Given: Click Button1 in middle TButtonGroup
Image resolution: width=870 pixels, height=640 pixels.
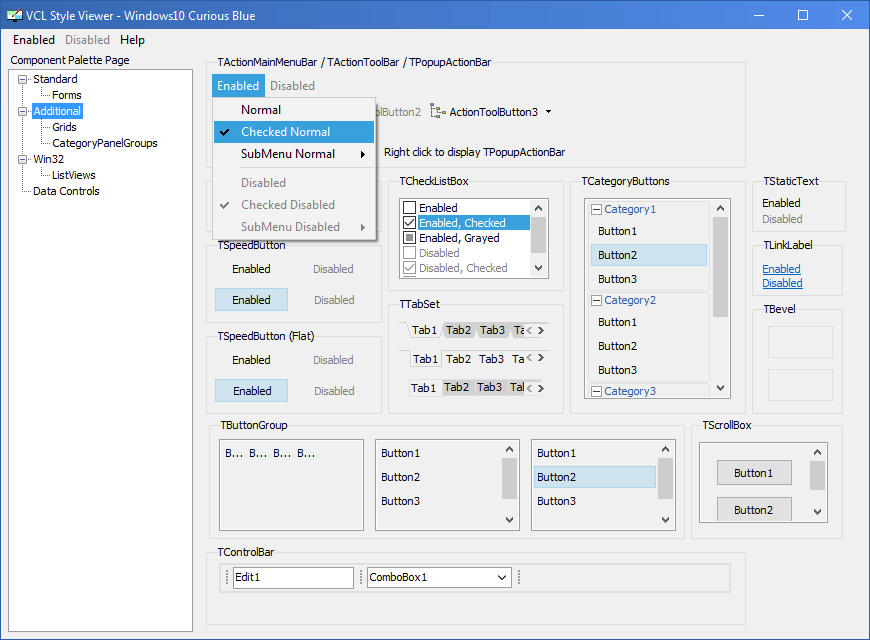Looking at the screenshot, I should [x=438, y=453].
